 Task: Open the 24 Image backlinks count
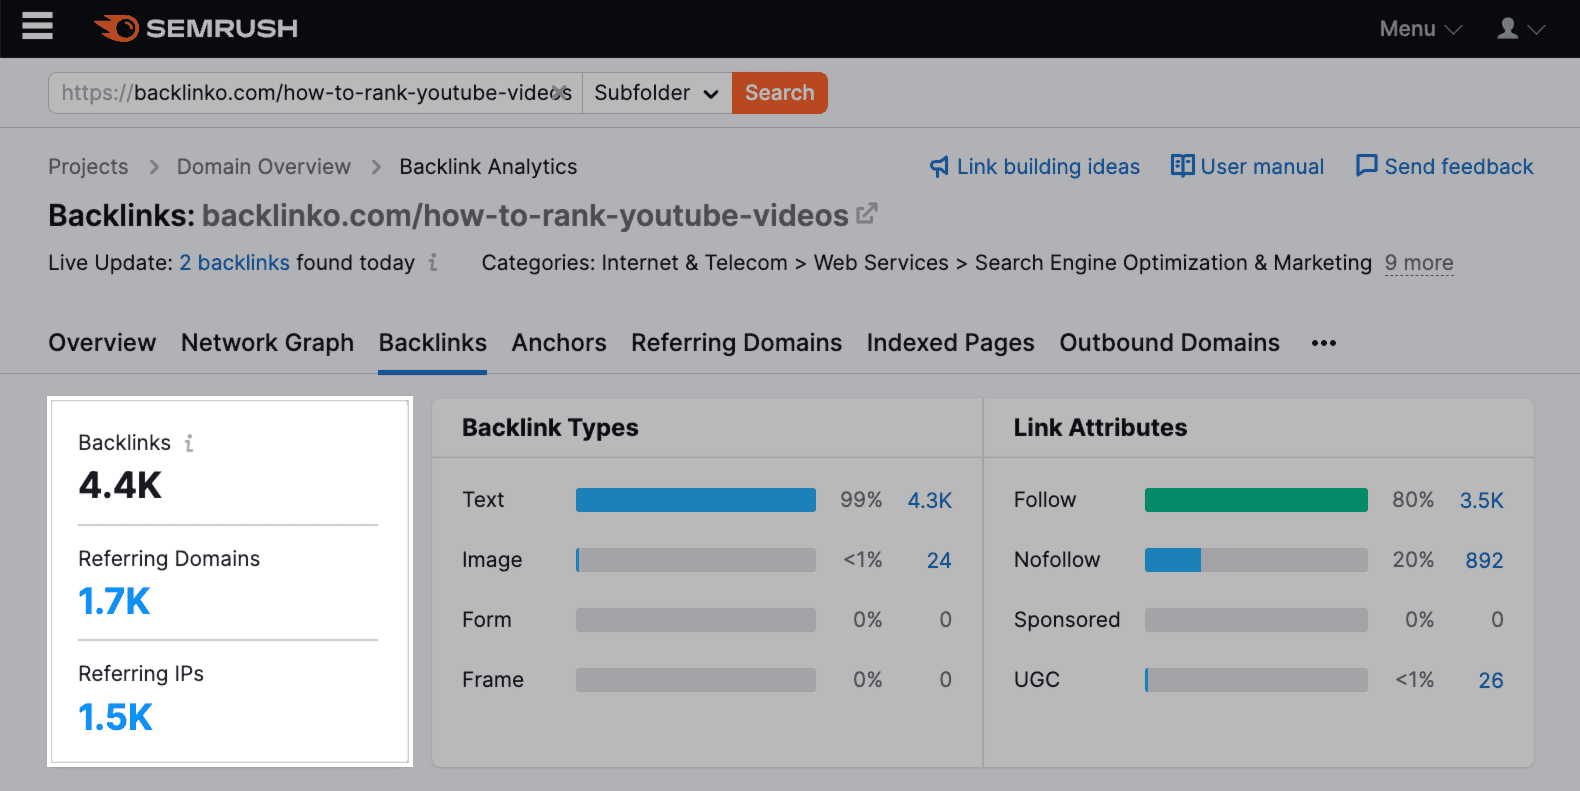pyautogui.click(x=939, y=560)
